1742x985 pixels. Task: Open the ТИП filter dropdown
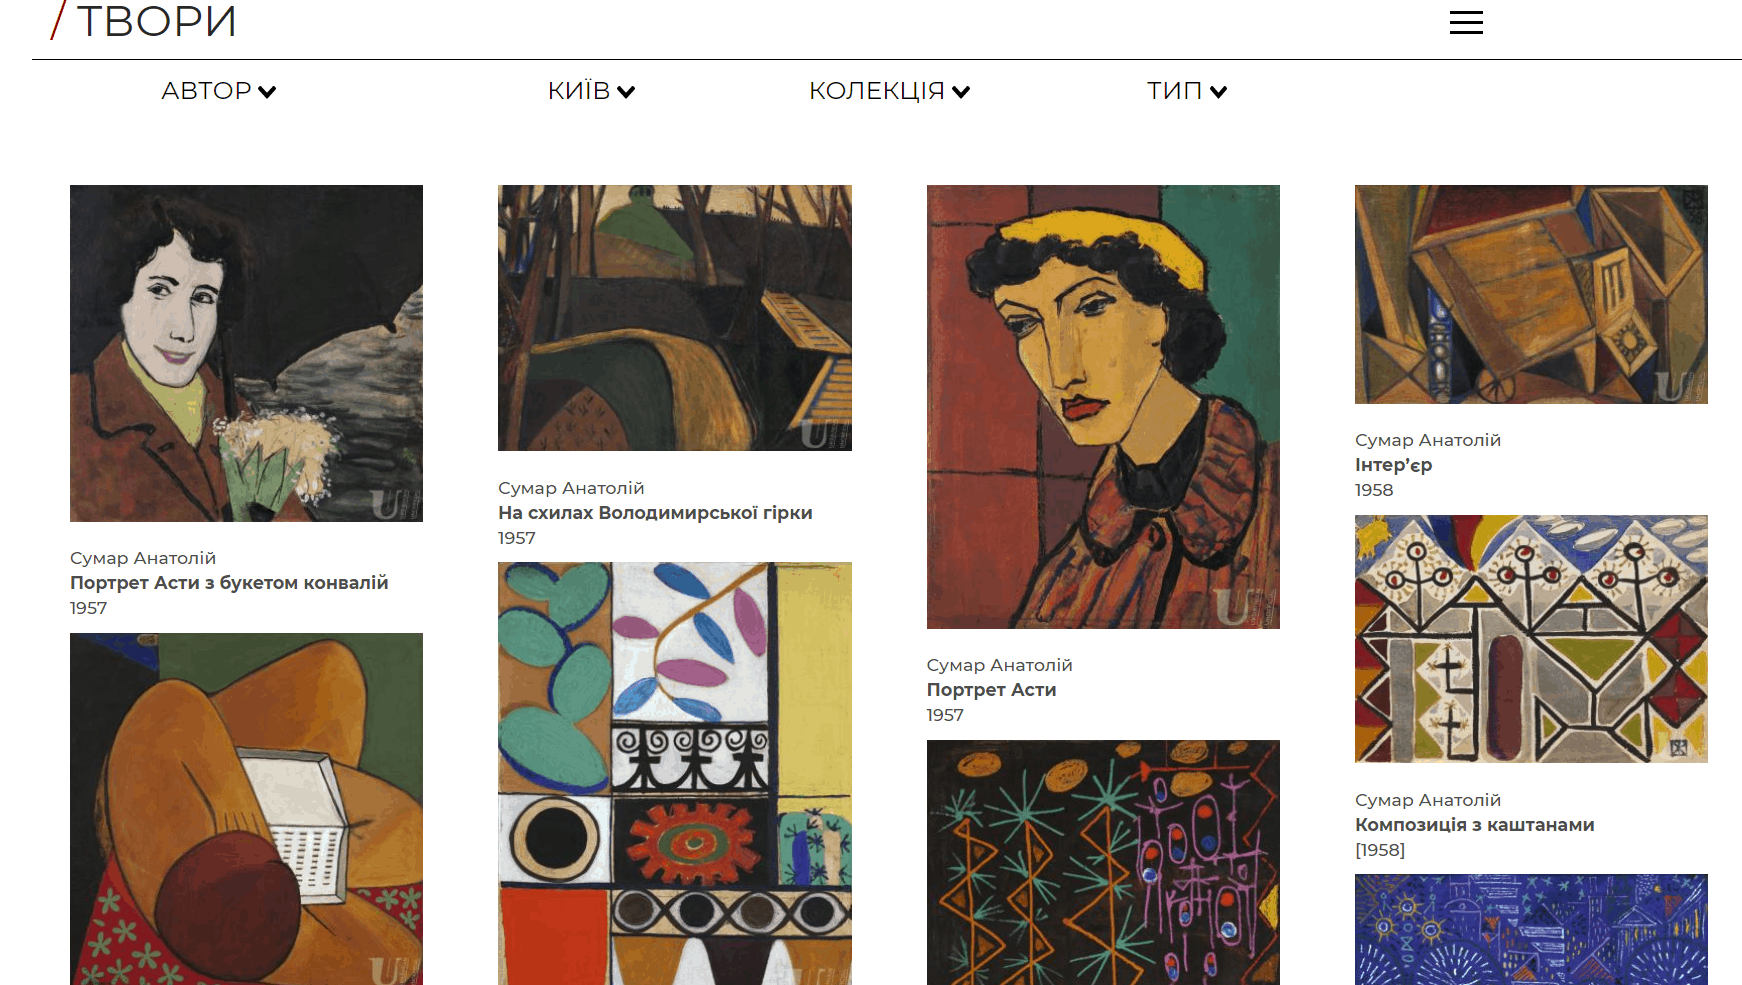(1186, 91)
